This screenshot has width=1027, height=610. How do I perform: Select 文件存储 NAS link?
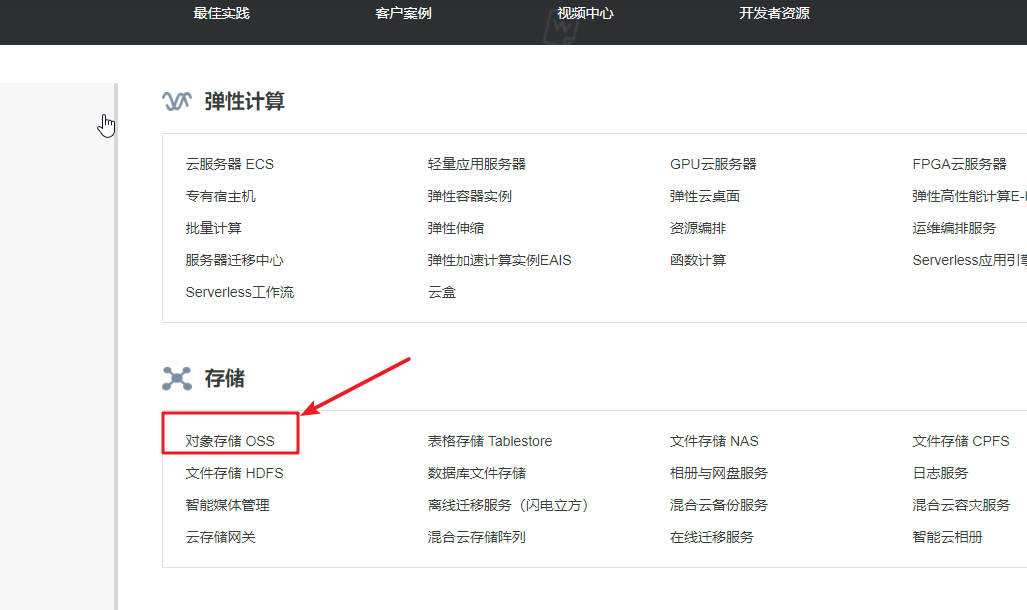[715, 442]
